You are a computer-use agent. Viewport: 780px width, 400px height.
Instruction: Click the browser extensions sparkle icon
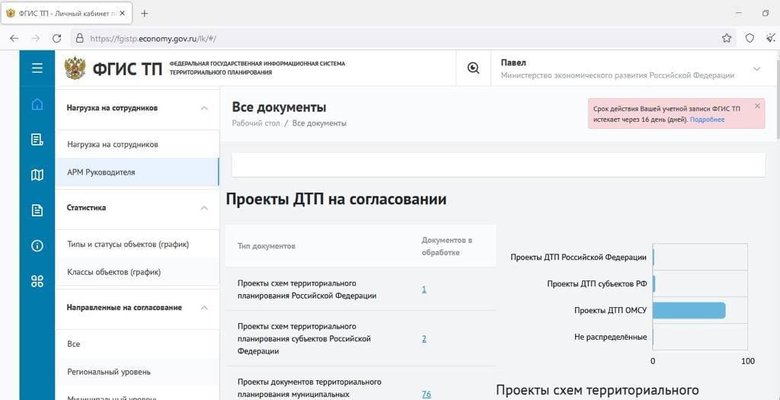[x=771, y=38]
